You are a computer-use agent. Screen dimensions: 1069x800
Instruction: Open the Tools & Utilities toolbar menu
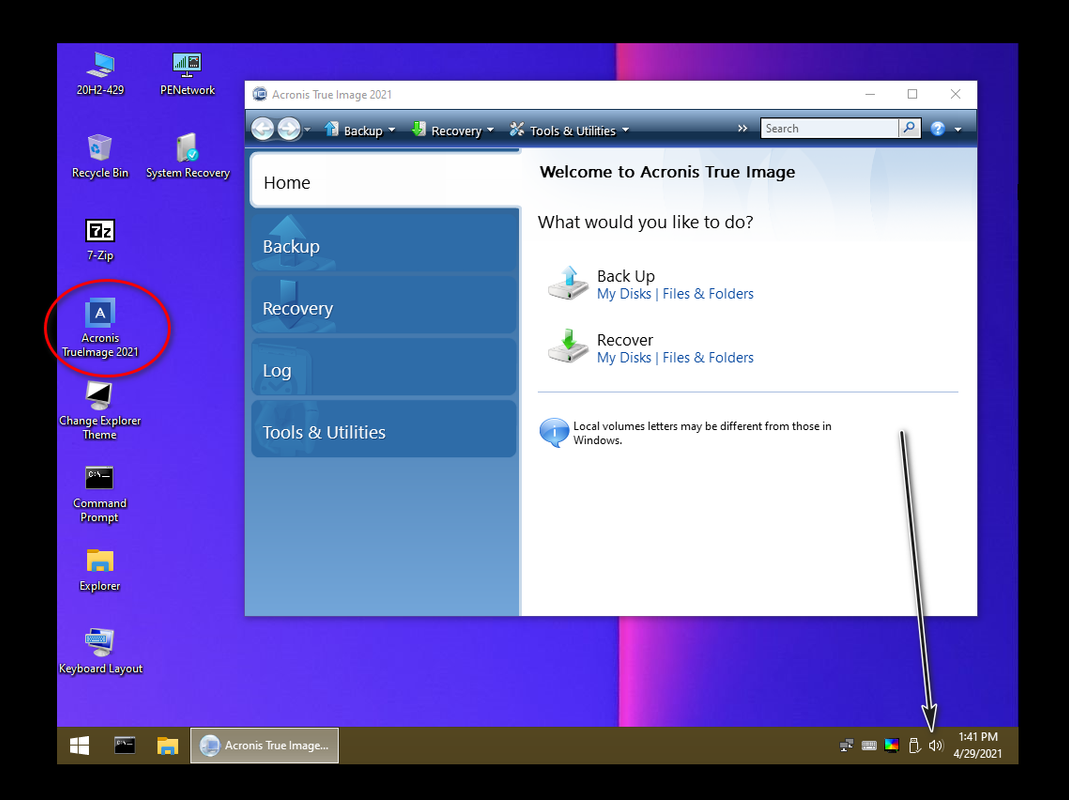pyautogui.click(x=569, y=130)
